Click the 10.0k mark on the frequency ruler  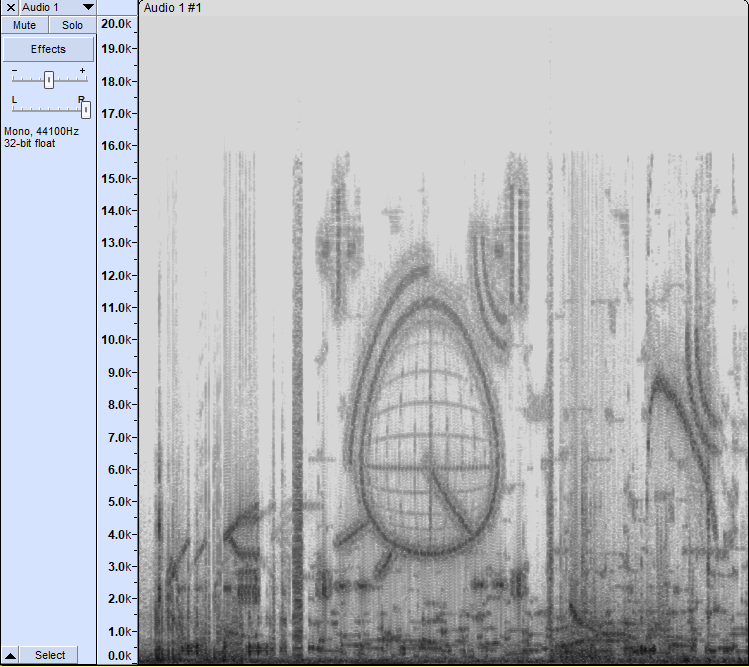click(x=116, y=340)
